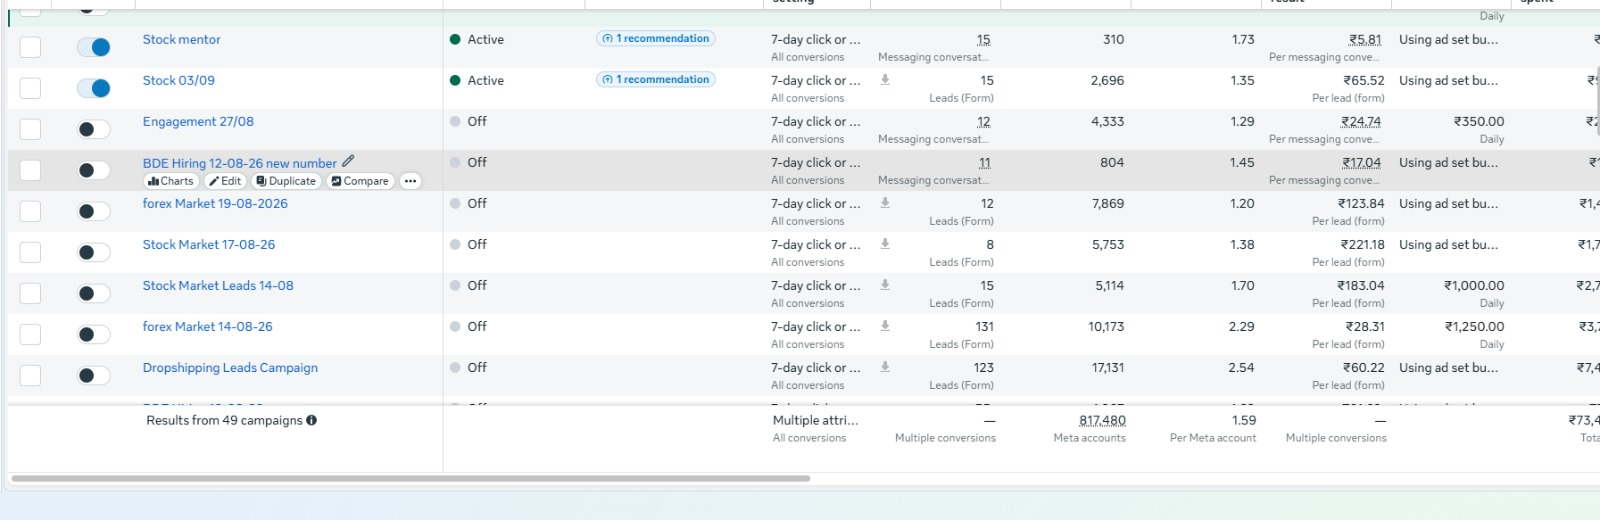Click download icon in forex Market 14-08-26 results
1600x520 pixels.
[885, 326]
